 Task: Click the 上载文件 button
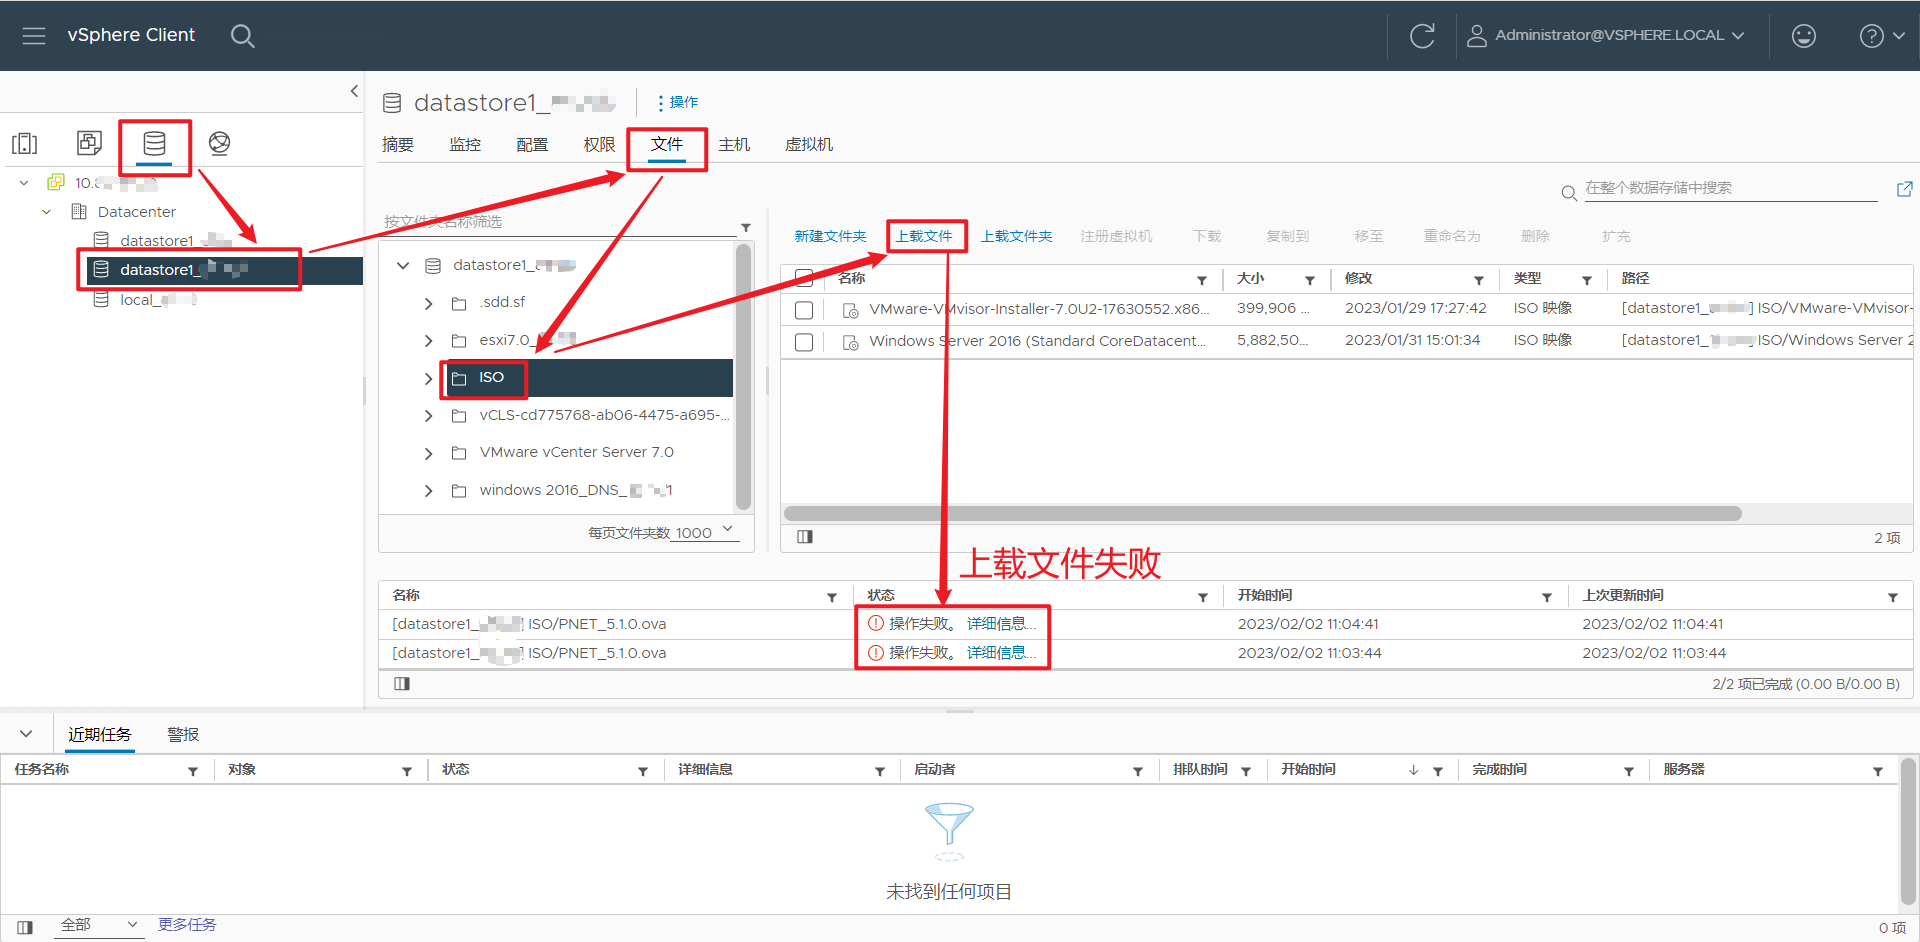click(x=926, y=236)
